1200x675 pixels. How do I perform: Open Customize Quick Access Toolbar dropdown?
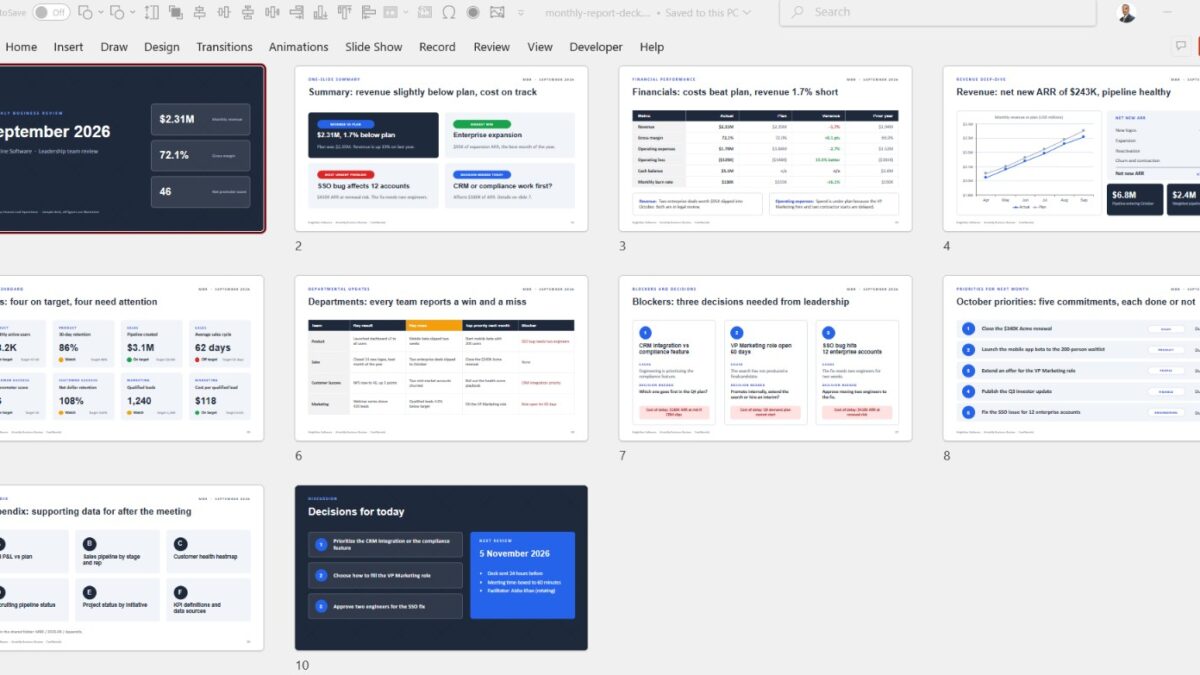[521, 12]
